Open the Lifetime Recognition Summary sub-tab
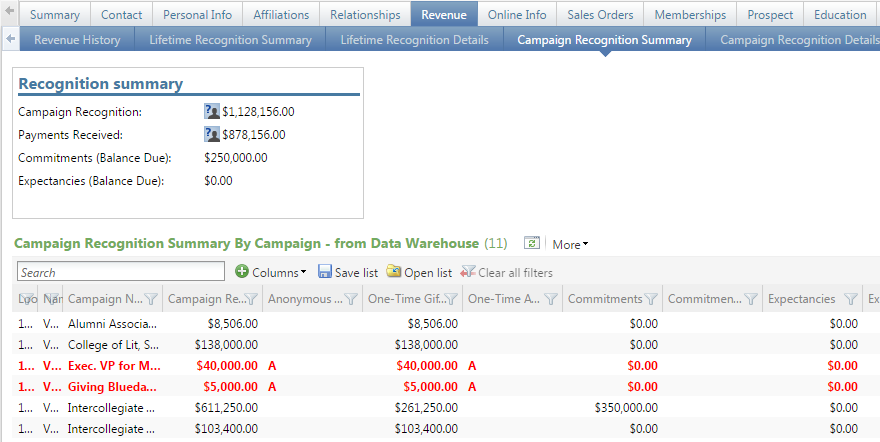This screenshot has height=442, width=880. [x=230, y=40]
